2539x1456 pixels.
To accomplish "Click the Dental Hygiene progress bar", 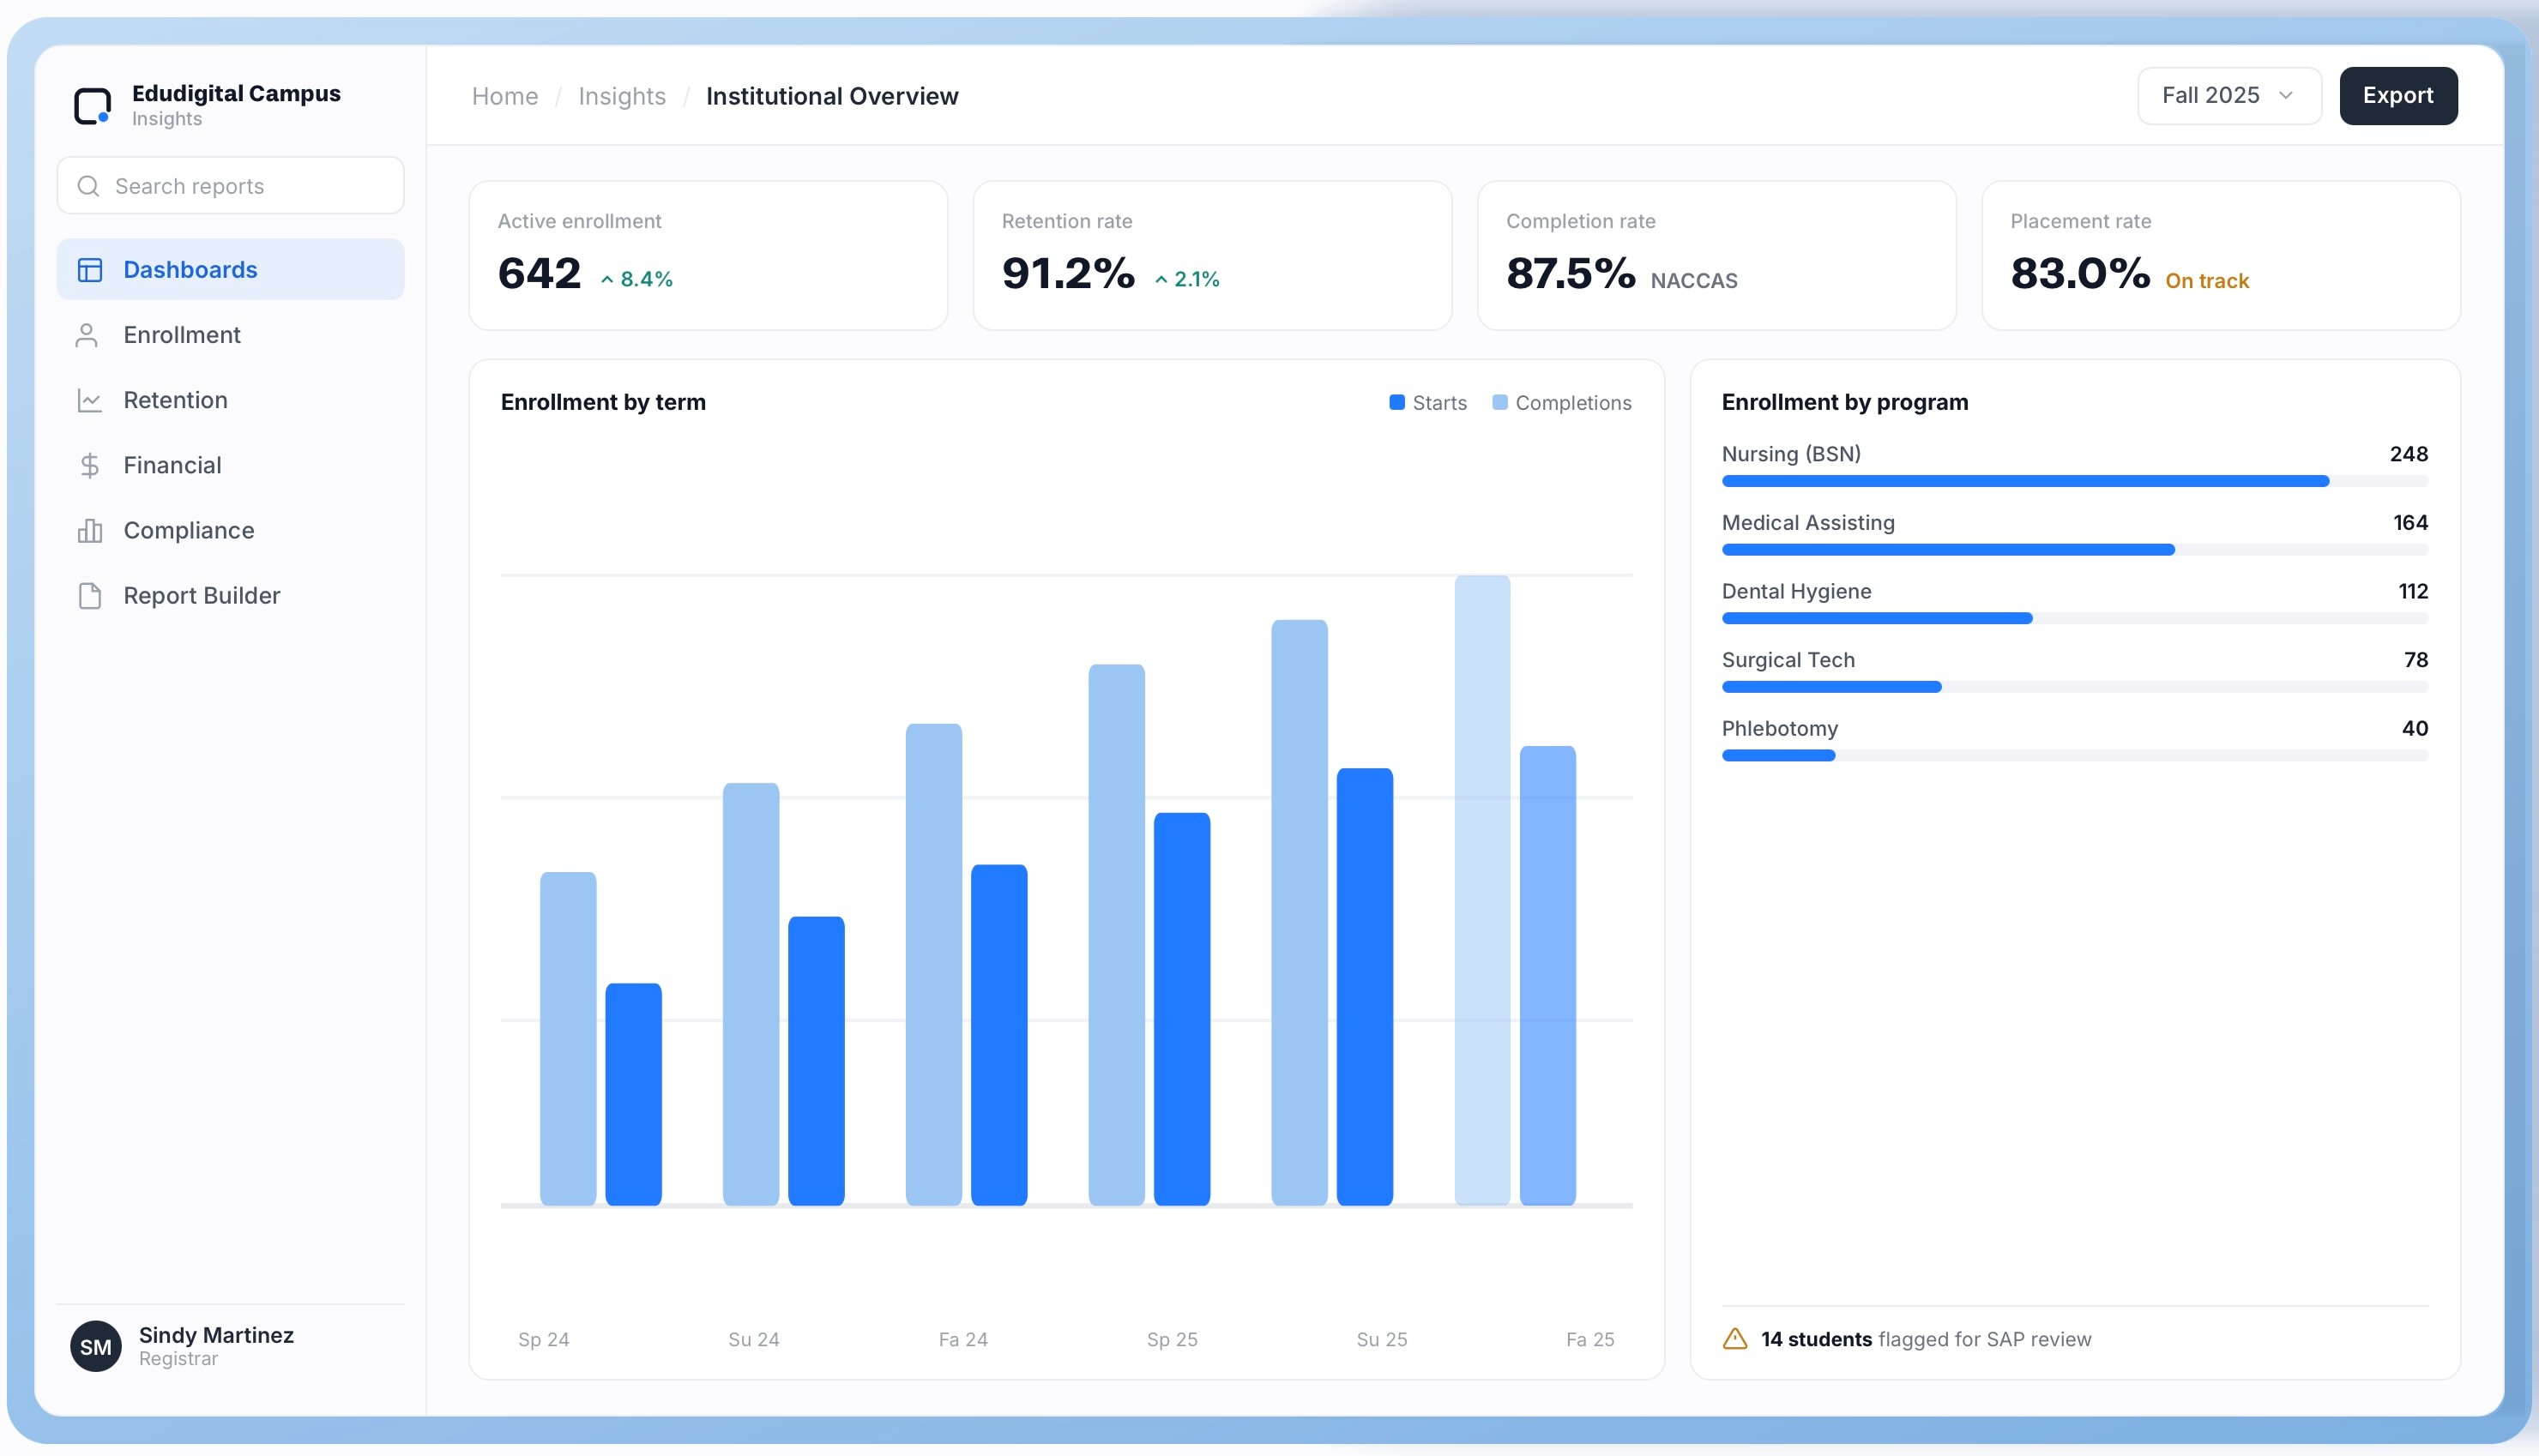I will [x=2074, y=619].
